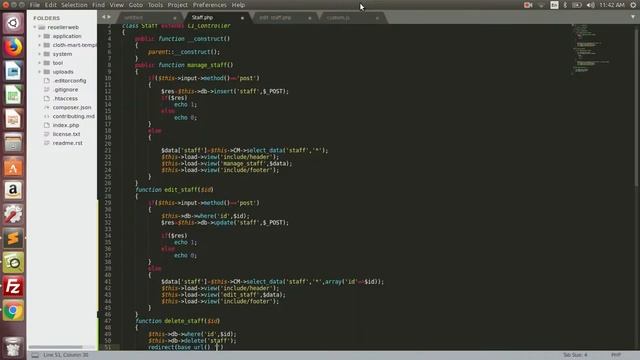Click the code minimap preview

pyautogui.click(x=592, y=49)
